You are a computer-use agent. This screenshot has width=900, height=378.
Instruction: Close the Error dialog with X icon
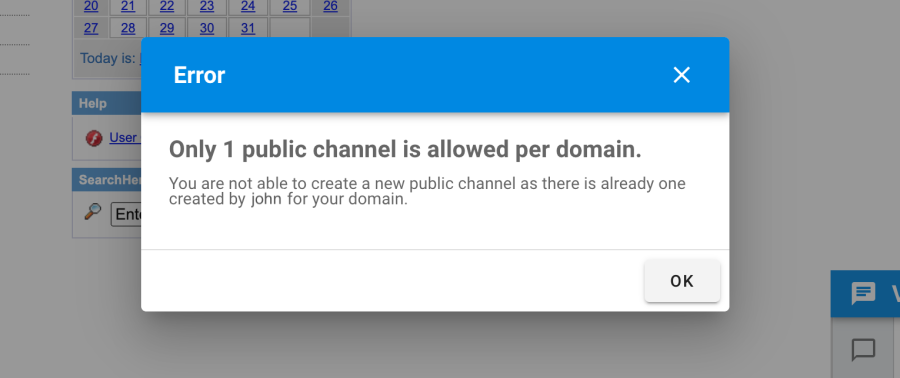pyautogui.click(x=681, y=75)
